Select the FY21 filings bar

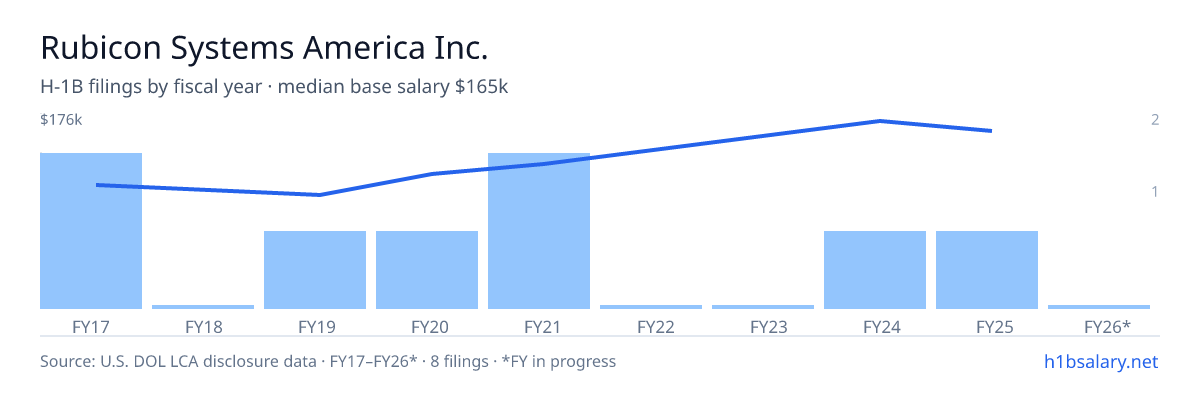pyautogui.click(x=539, y=231)
